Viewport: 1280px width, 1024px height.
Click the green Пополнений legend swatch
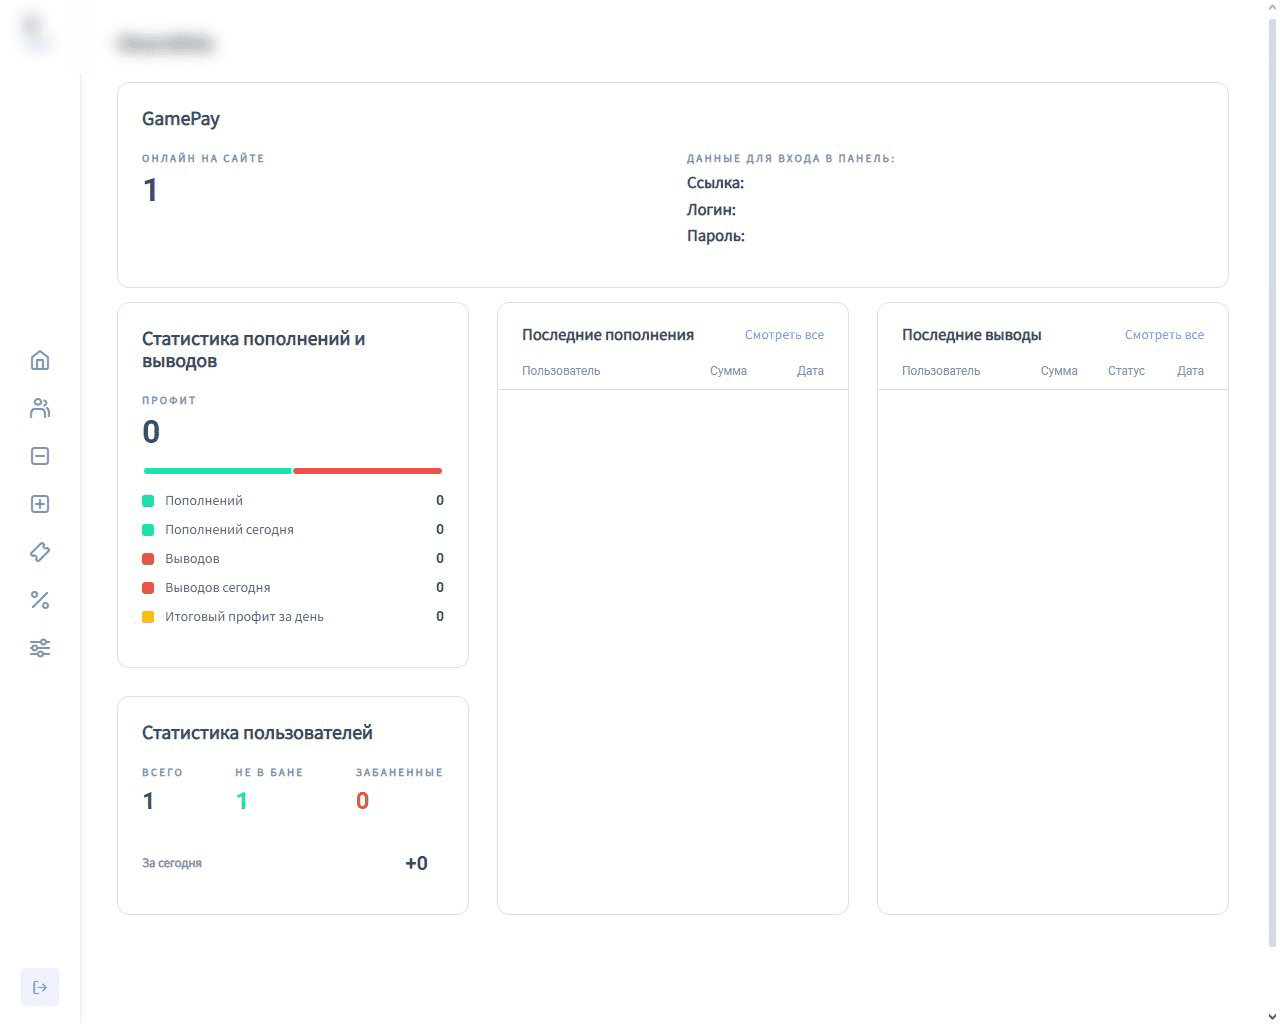coord(148,501)
